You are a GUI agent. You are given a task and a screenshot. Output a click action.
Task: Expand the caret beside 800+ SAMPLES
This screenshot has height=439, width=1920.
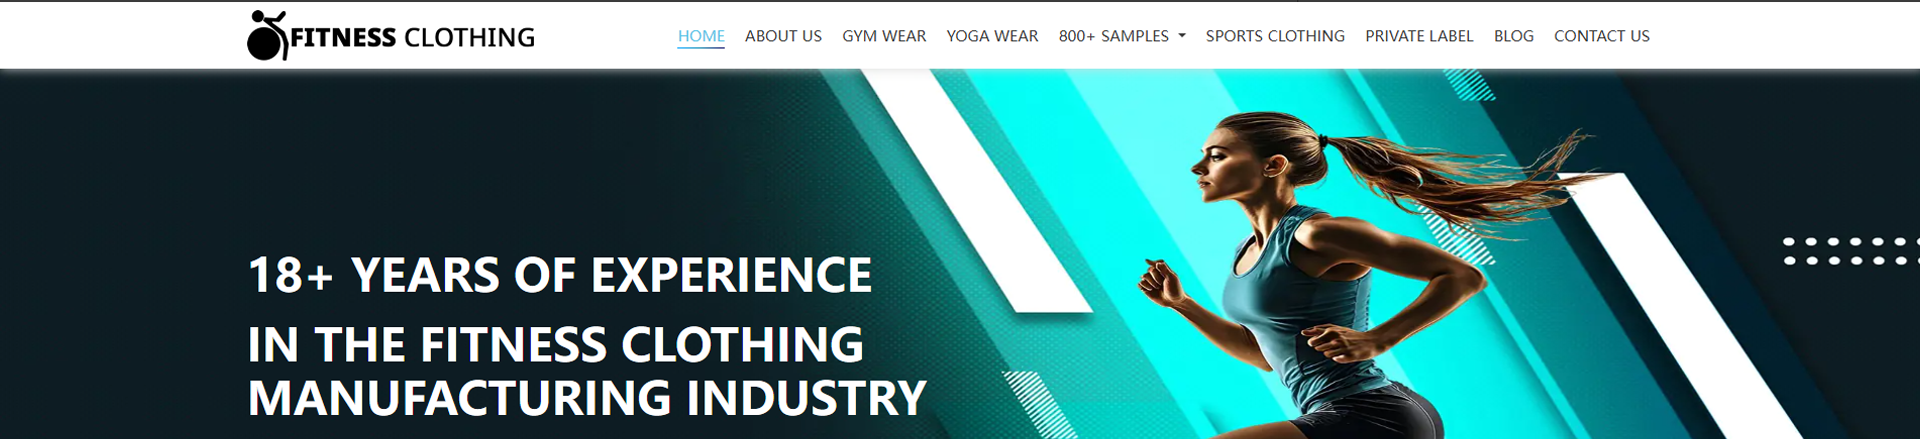click(x=1182, y=36)
